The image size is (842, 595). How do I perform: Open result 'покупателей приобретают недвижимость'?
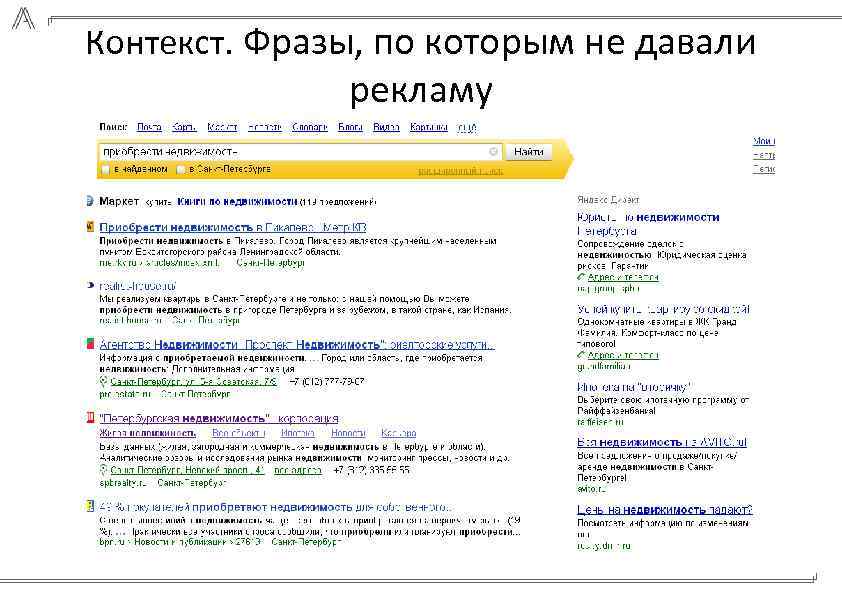pos(275,507)
